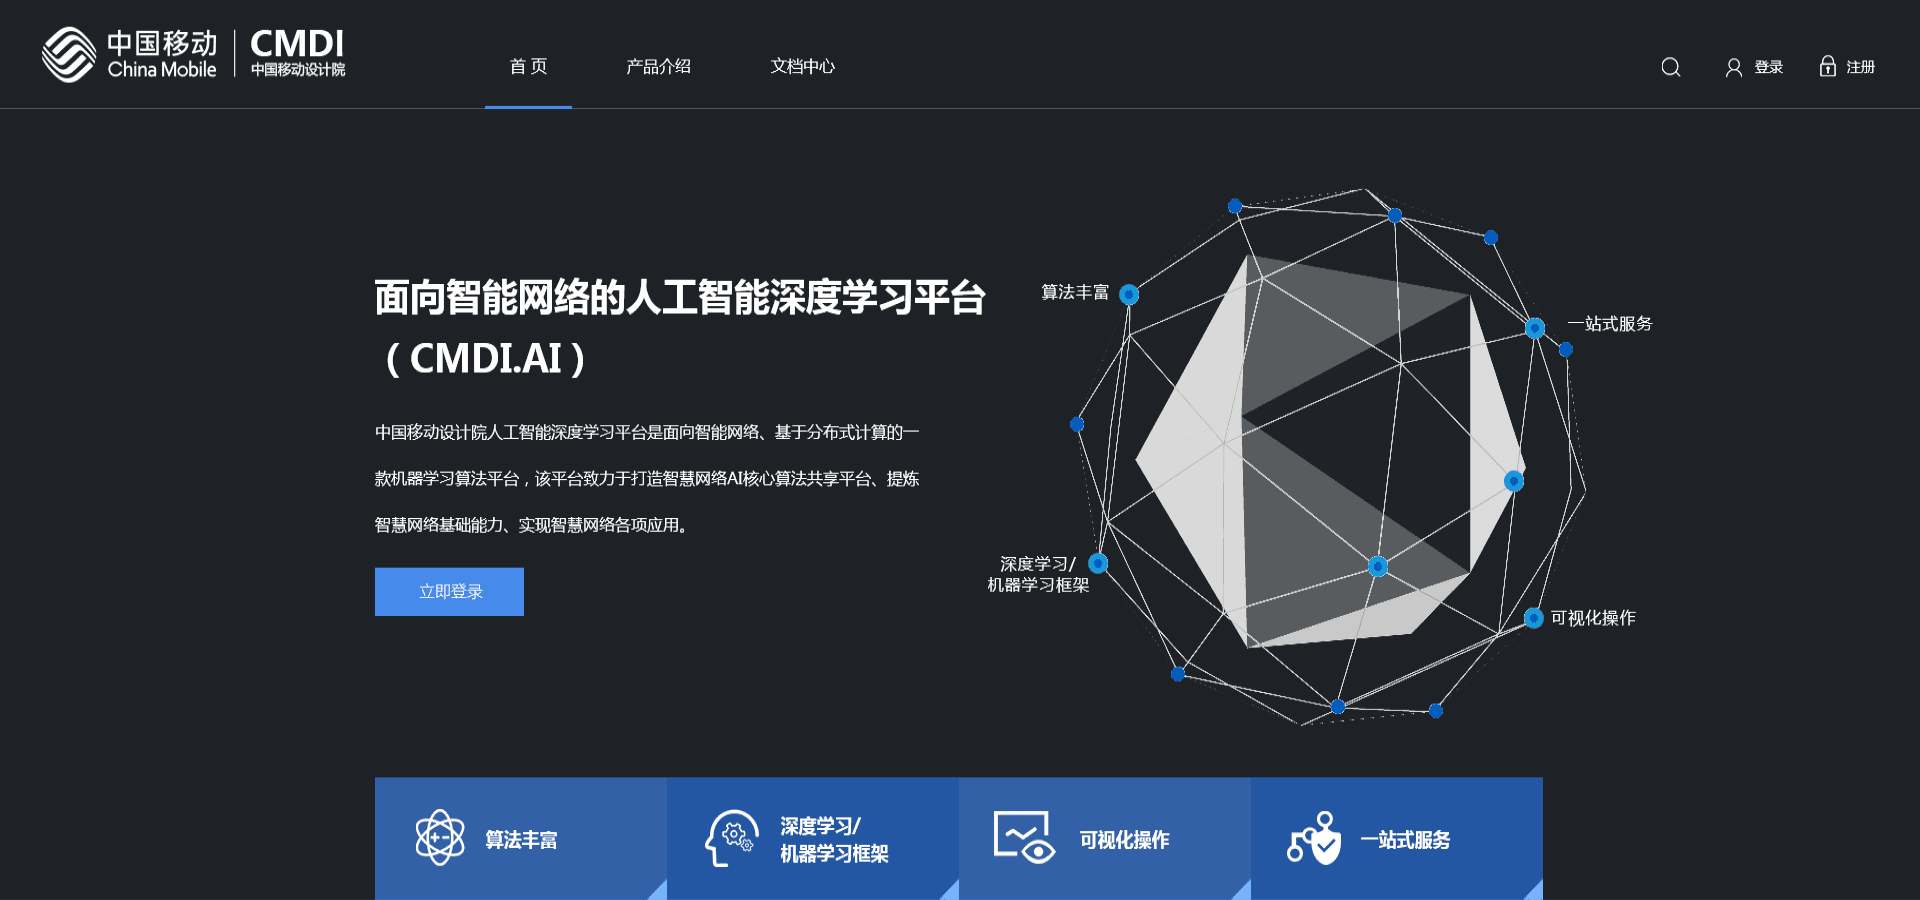Viewport: 1920px width, 900px height.
Task: Click the 立即登录 button
Action: coord(449,592)
